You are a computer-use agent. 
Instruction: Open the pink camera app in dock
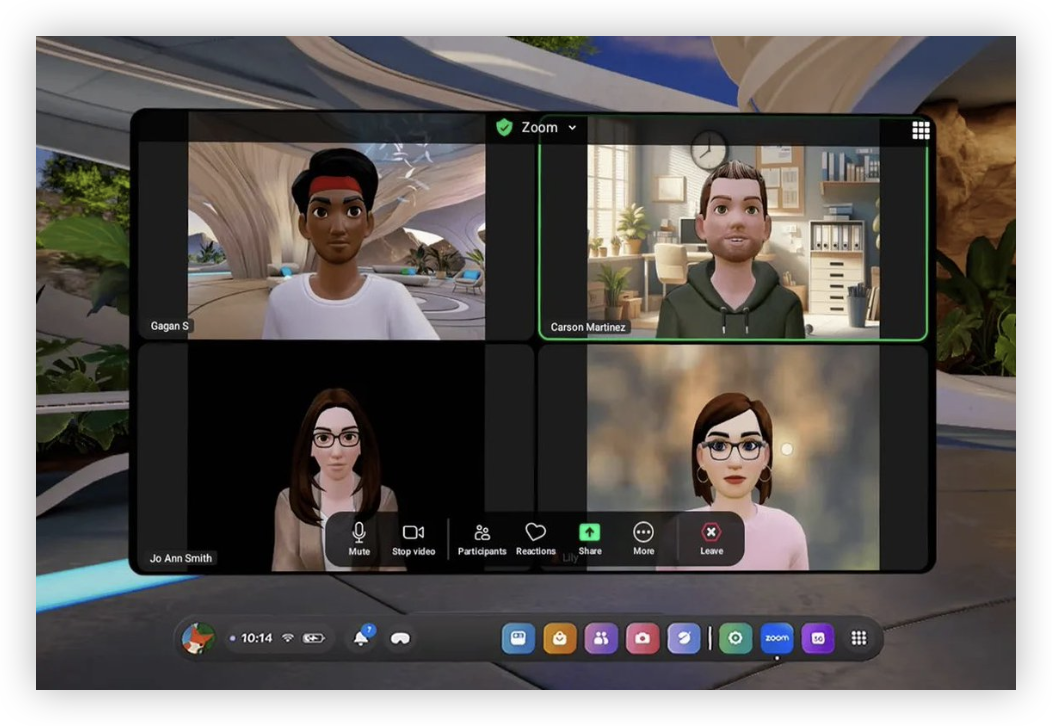(x=642, y=638)
